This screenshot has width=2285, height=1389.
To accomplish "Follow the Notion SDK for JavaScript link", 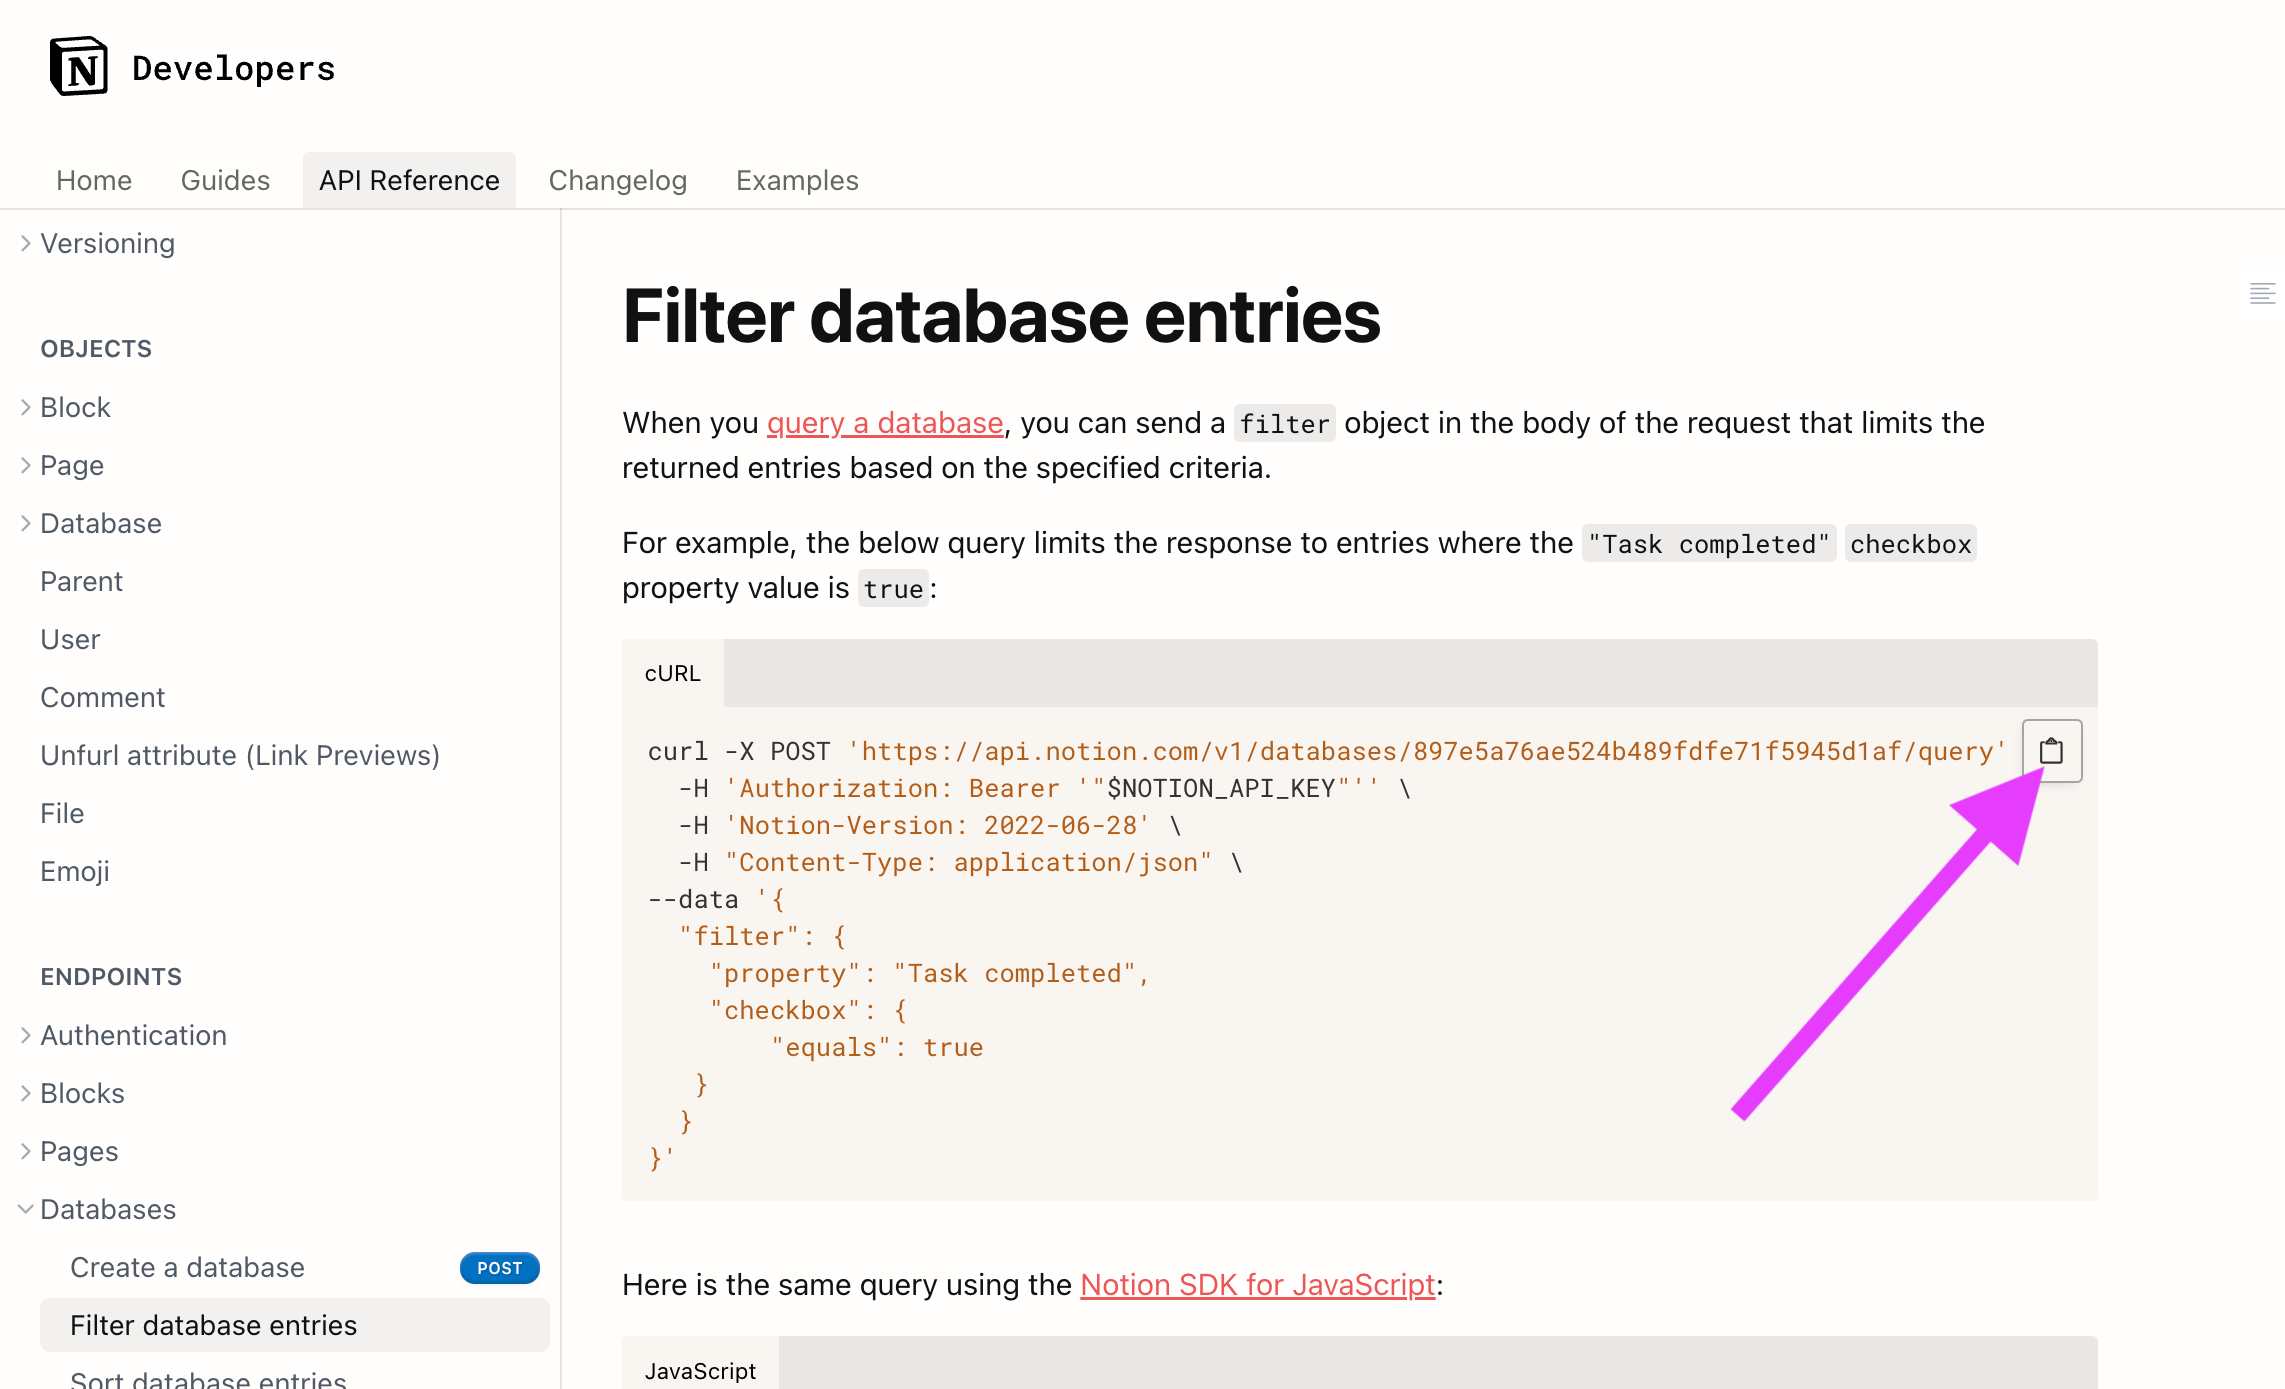I will coord(1257,1284).
